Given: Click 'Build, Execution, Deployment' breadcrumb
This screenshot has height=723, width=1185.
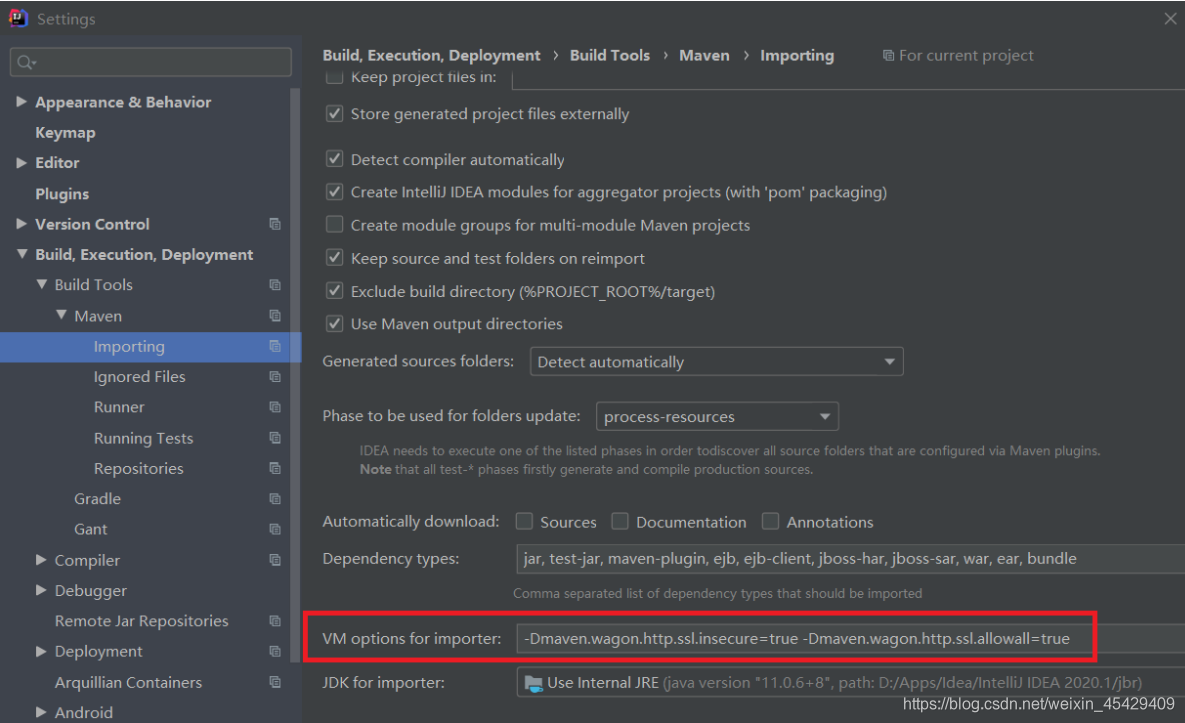Looking at the screenshot, I should tap(432, 55).
